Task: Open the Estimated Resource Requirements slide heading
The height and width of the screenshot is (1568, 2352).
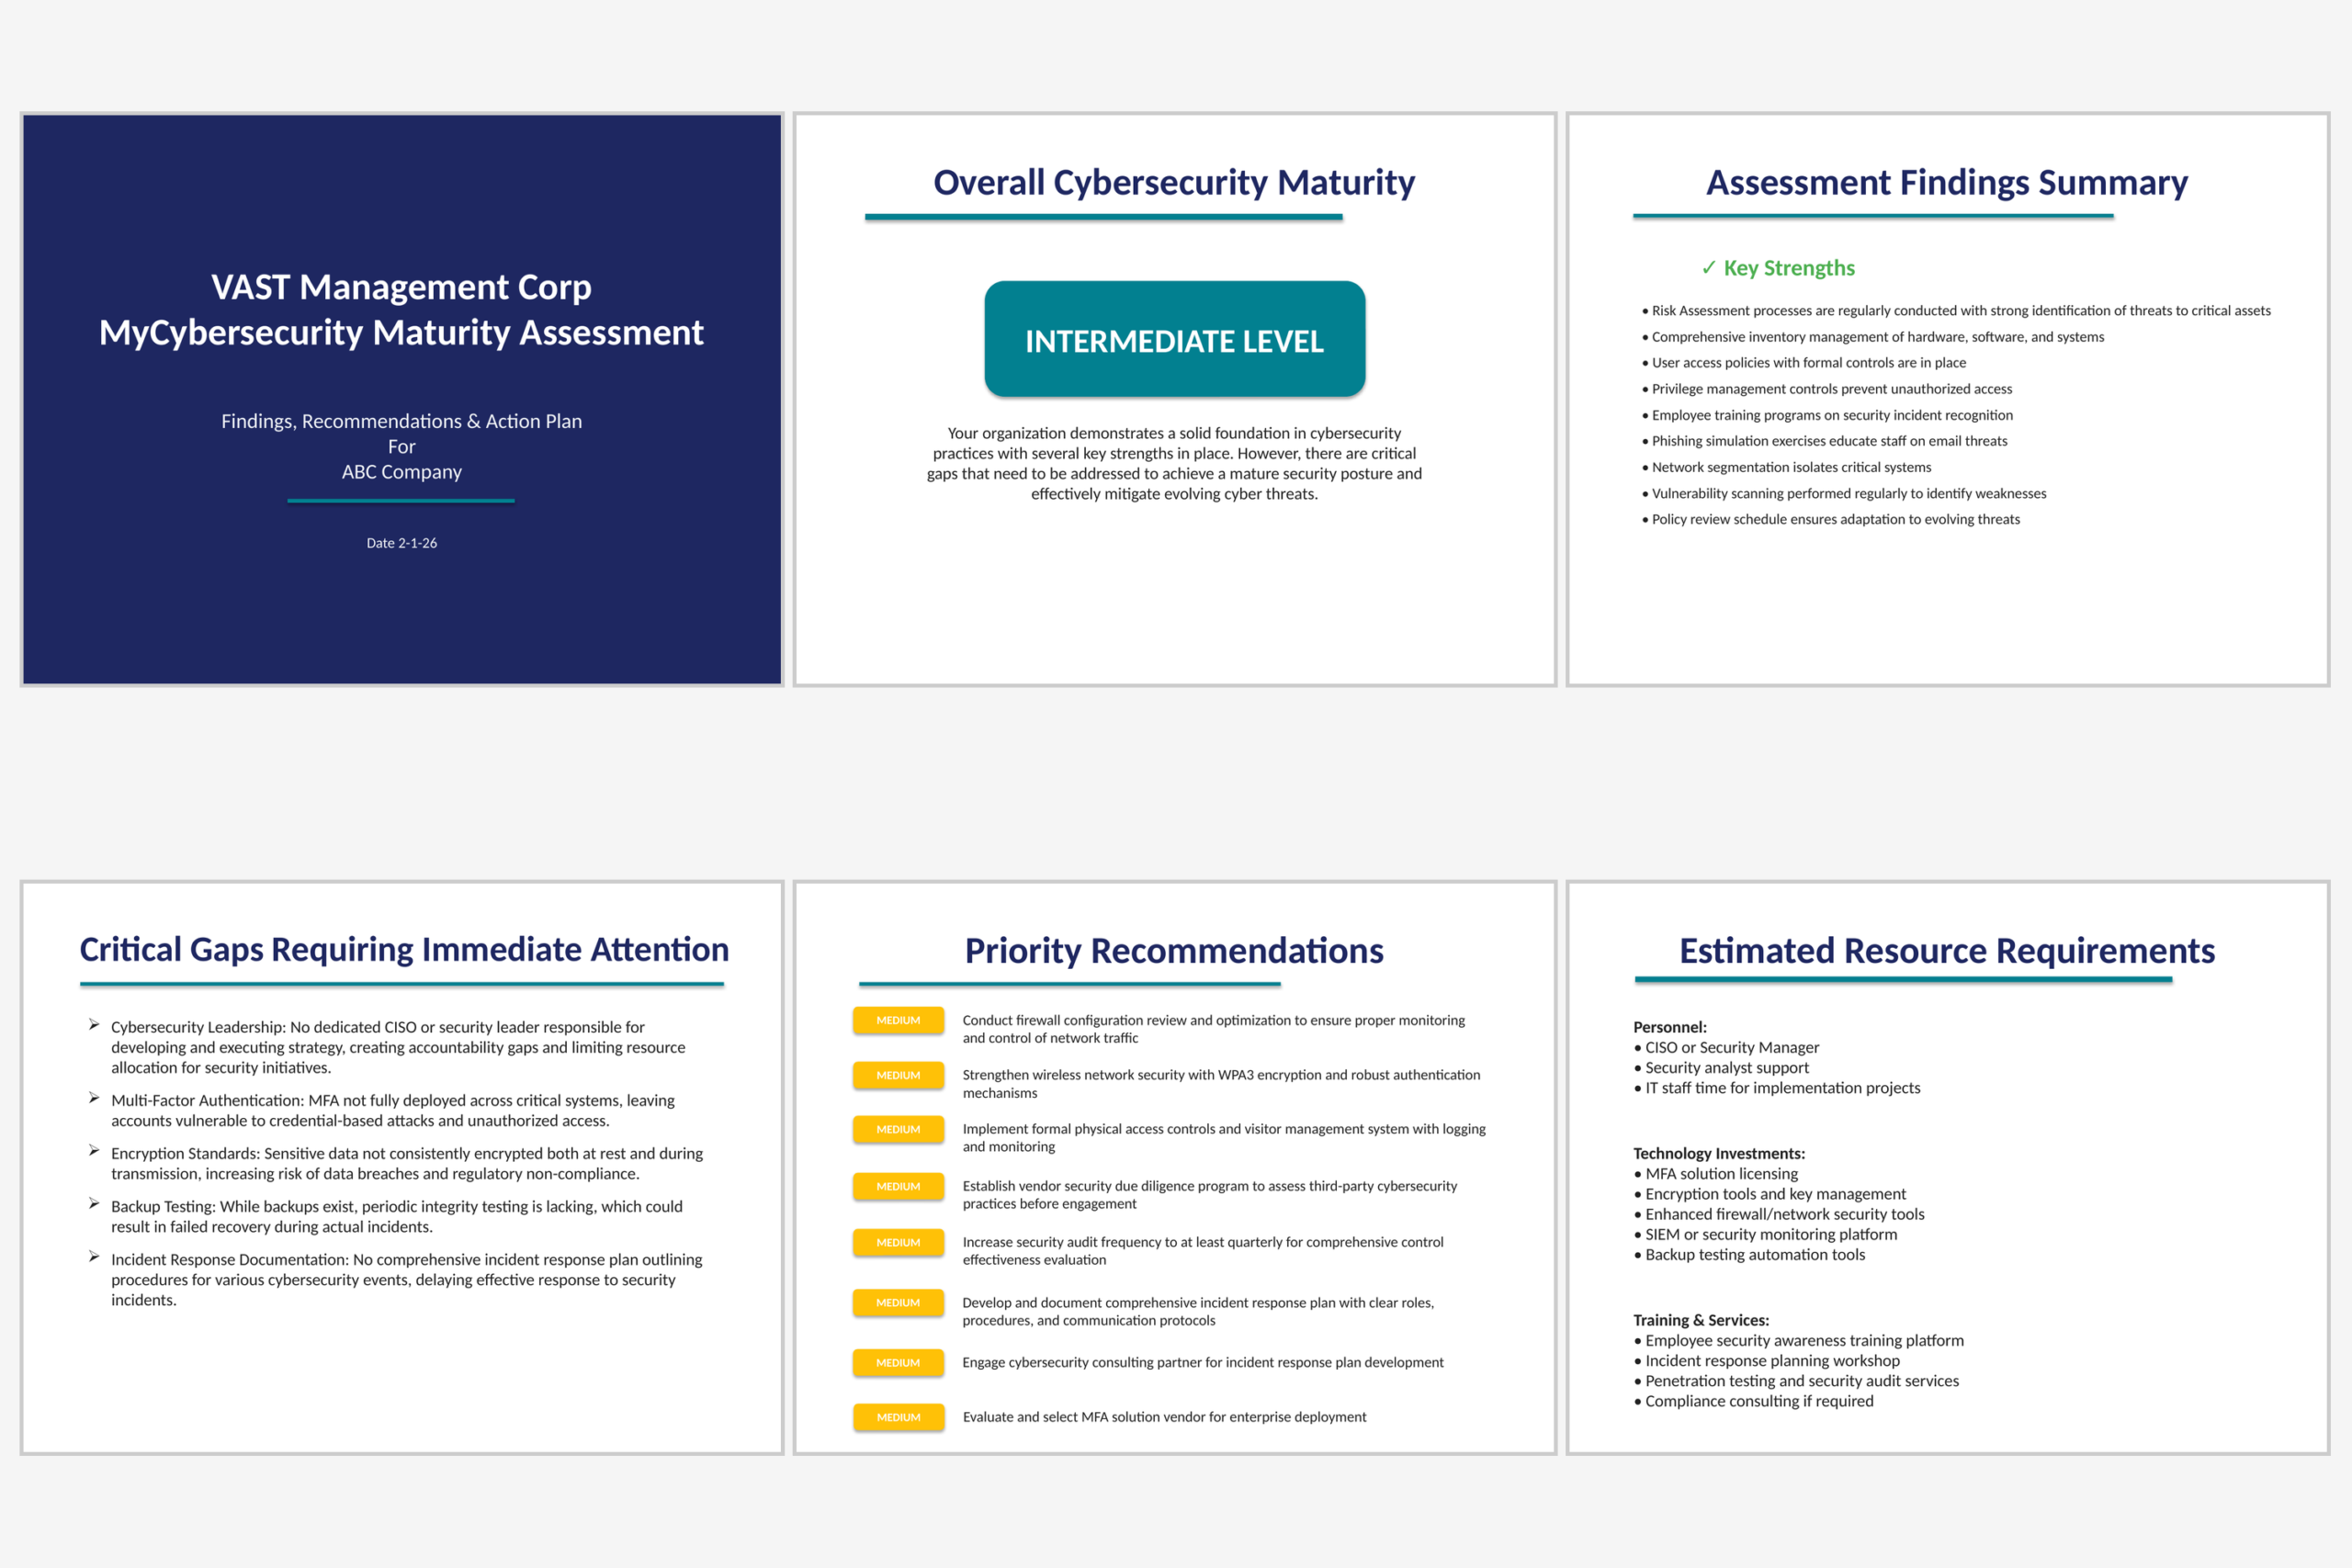Action: 1946,950
